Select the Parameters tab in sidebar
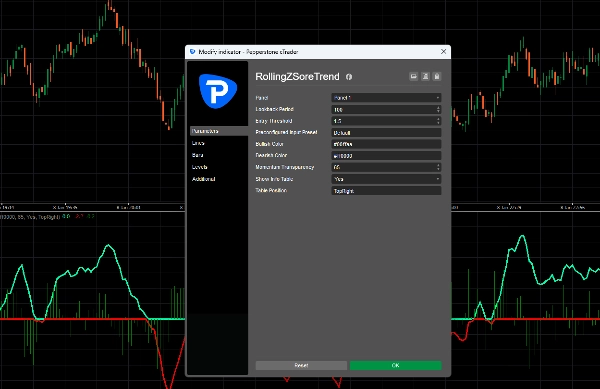The width and height of the screenshot is (600, 389). (219, 131)
